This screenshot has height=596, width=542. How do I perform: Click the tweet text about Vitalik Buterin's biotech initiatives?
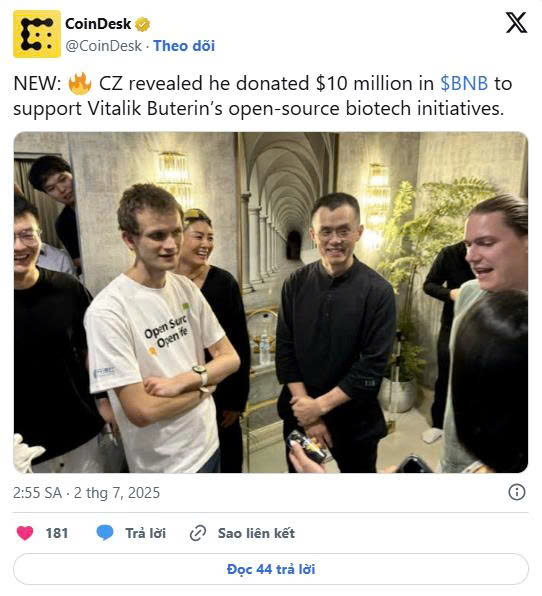click(x=263, y=96)
